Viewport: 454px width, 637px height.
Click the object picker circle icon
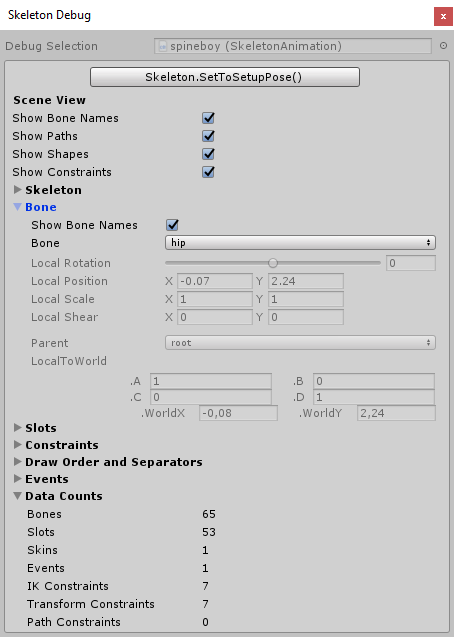443,46
